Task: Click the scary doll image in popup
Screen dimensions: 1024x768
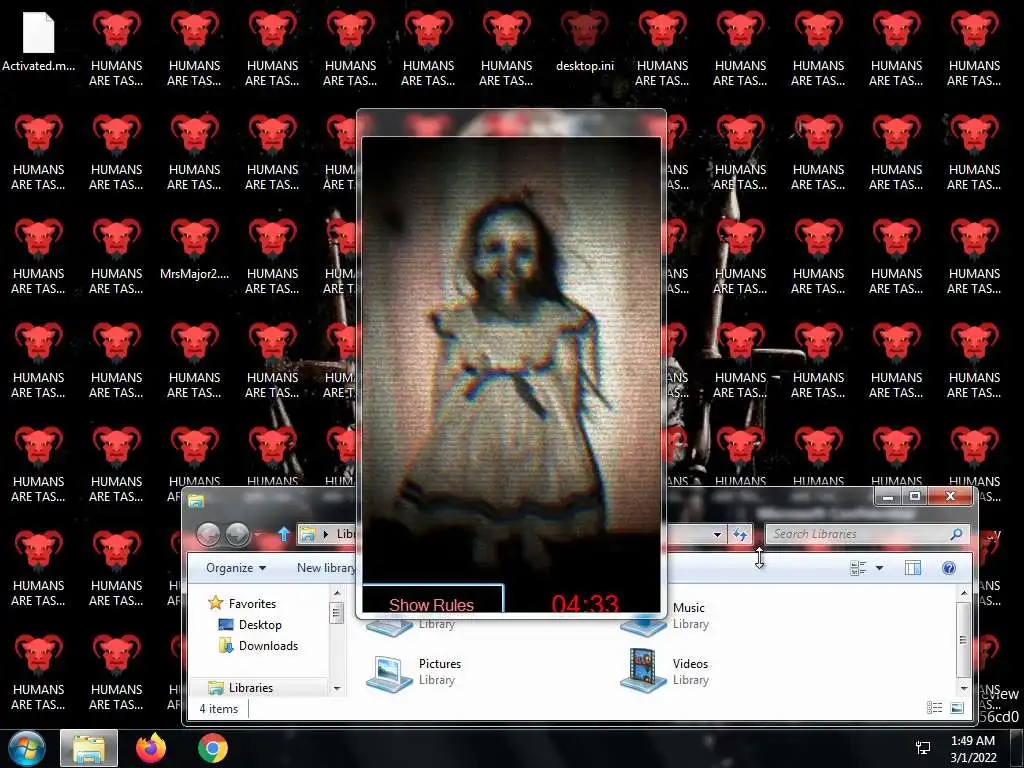Action: [511, 359]
